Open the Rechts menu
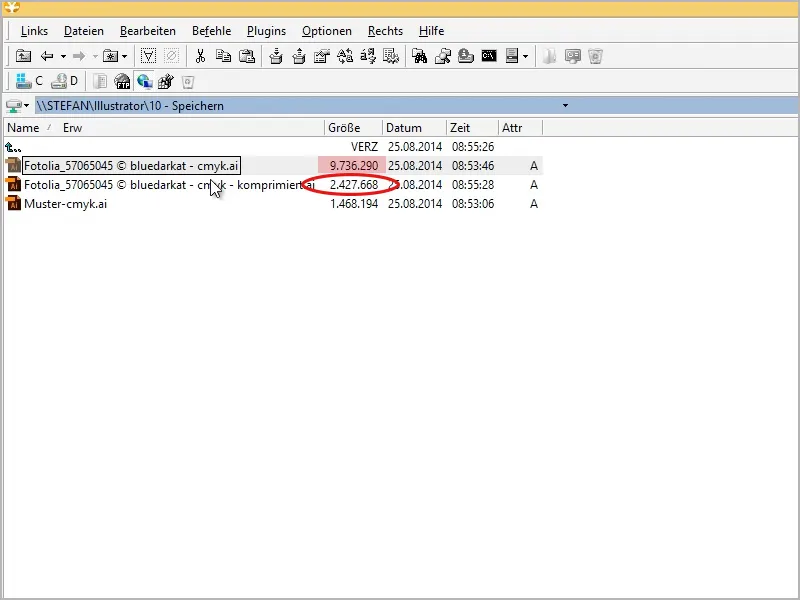 pyautogui.click(x=385, y=31)
